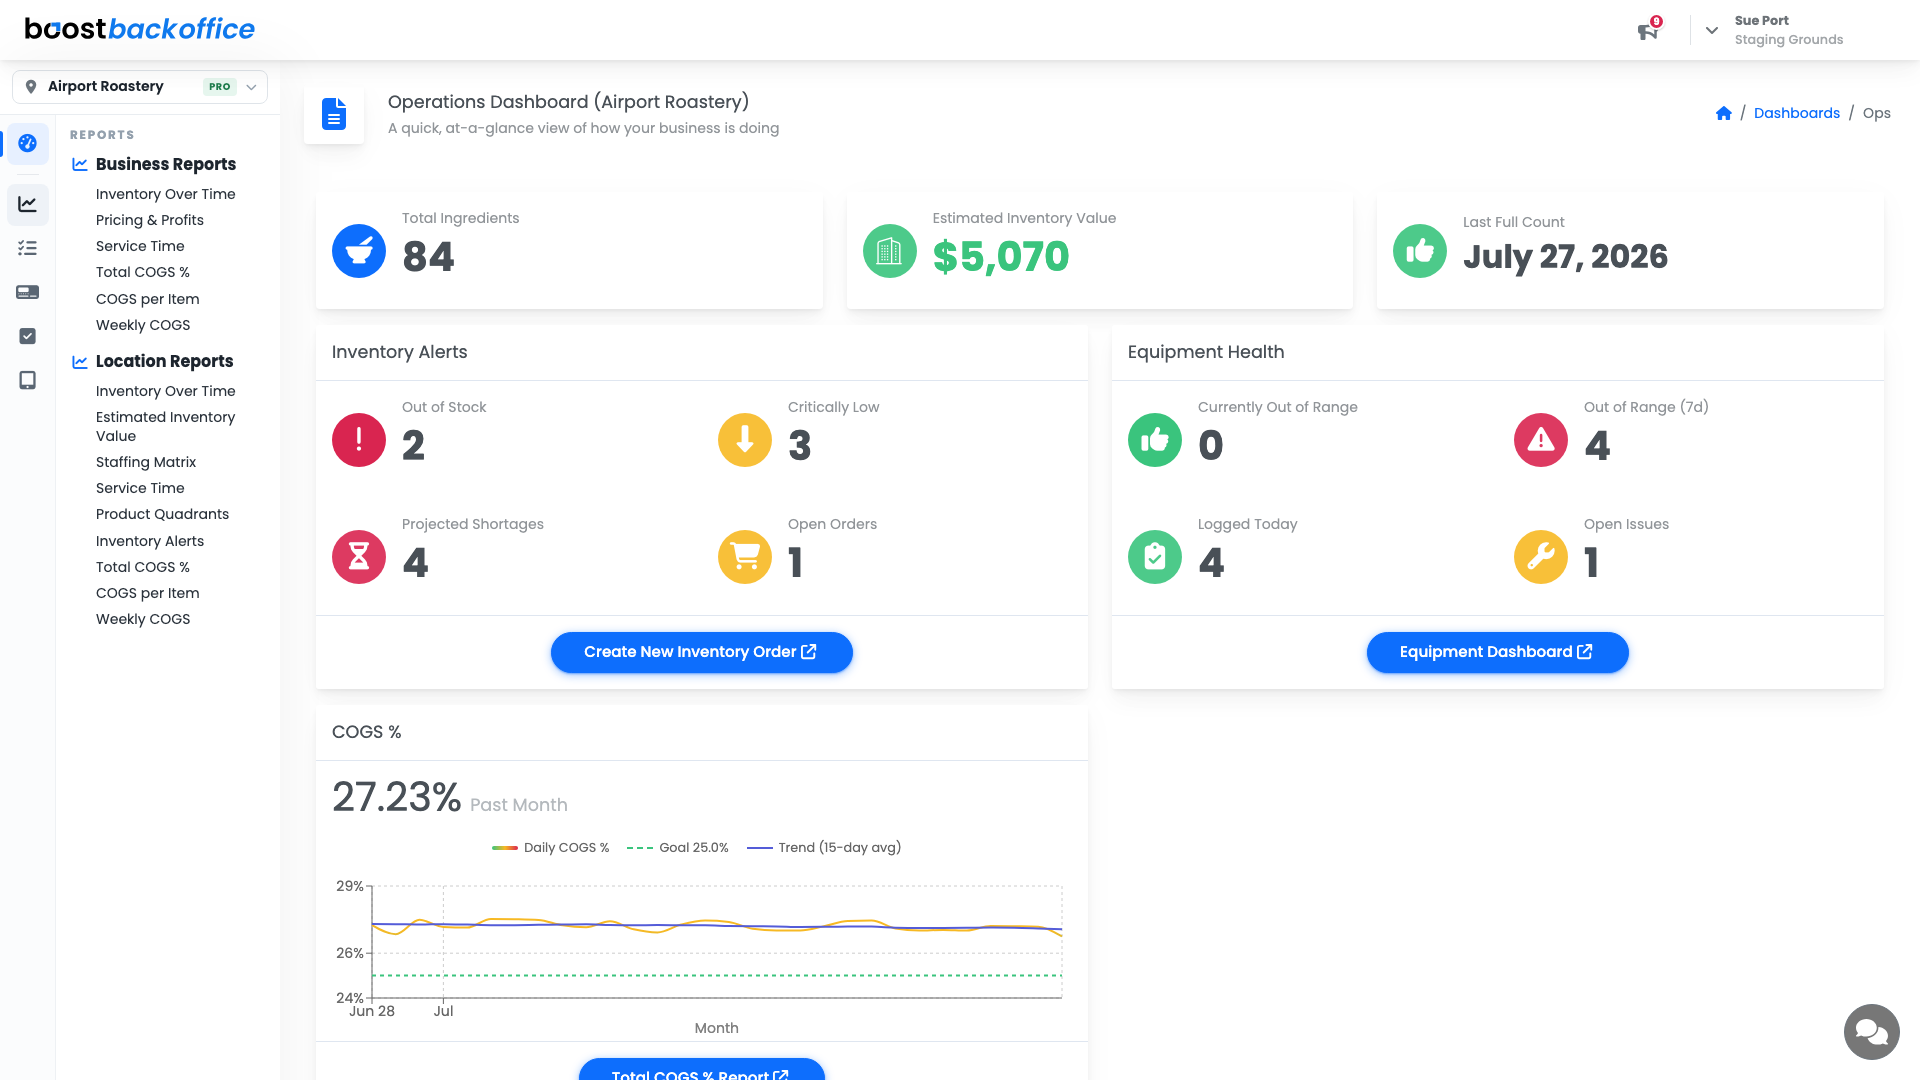Open Staffing Matrix report

(x=146, y=462)
